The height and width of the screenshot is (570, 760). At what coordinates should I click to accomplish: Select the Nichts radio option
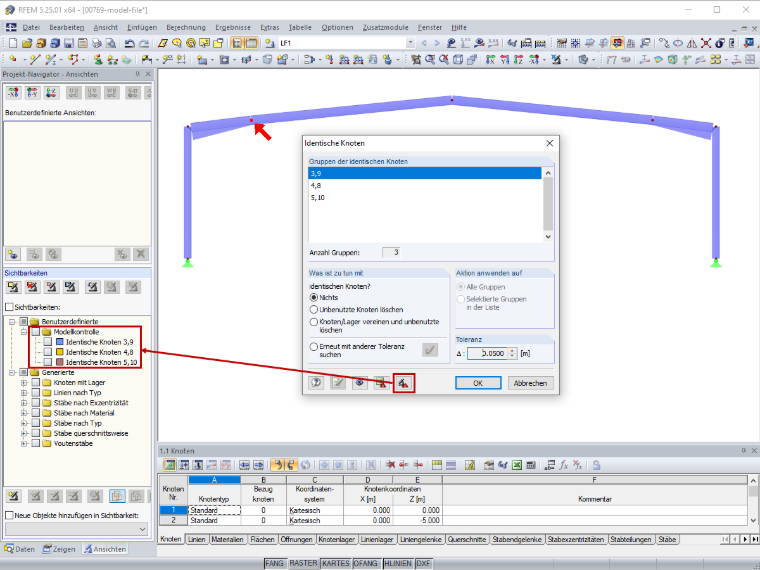click(314, 297)
